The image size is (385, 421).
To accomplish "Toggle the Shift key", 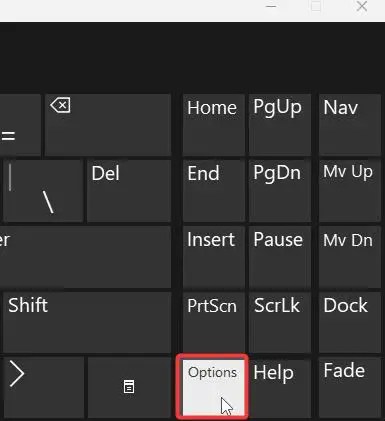I will (87, 322).
